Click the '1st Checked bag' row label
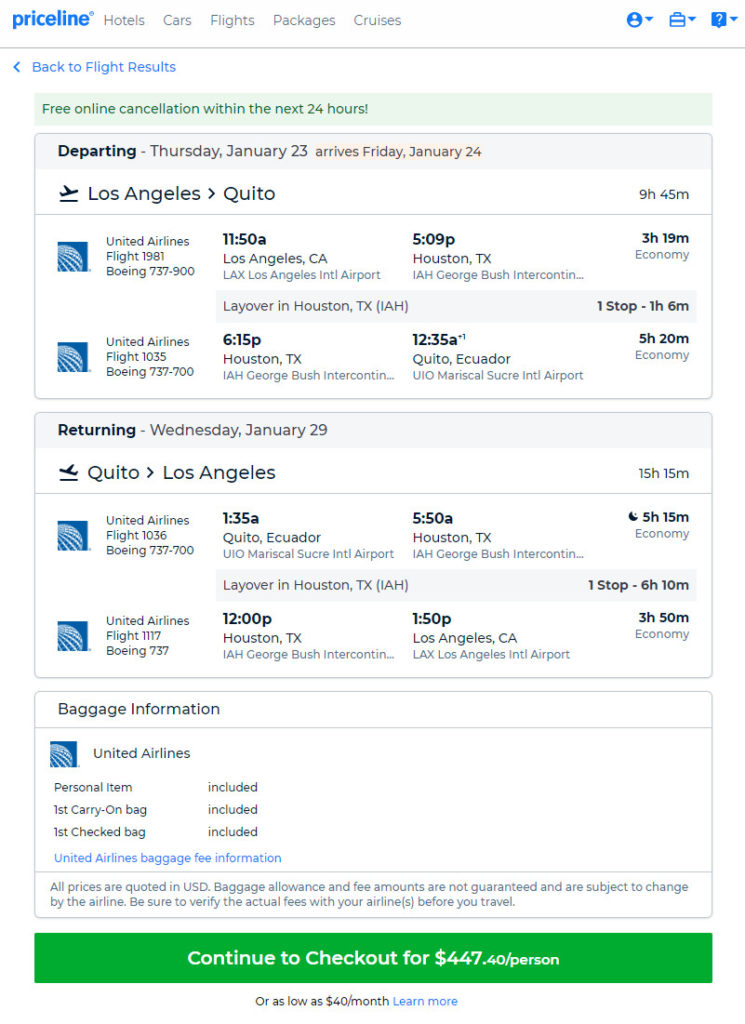This screenshot has width=745, height=1024. pyautogui.click(x=99, y=831)
